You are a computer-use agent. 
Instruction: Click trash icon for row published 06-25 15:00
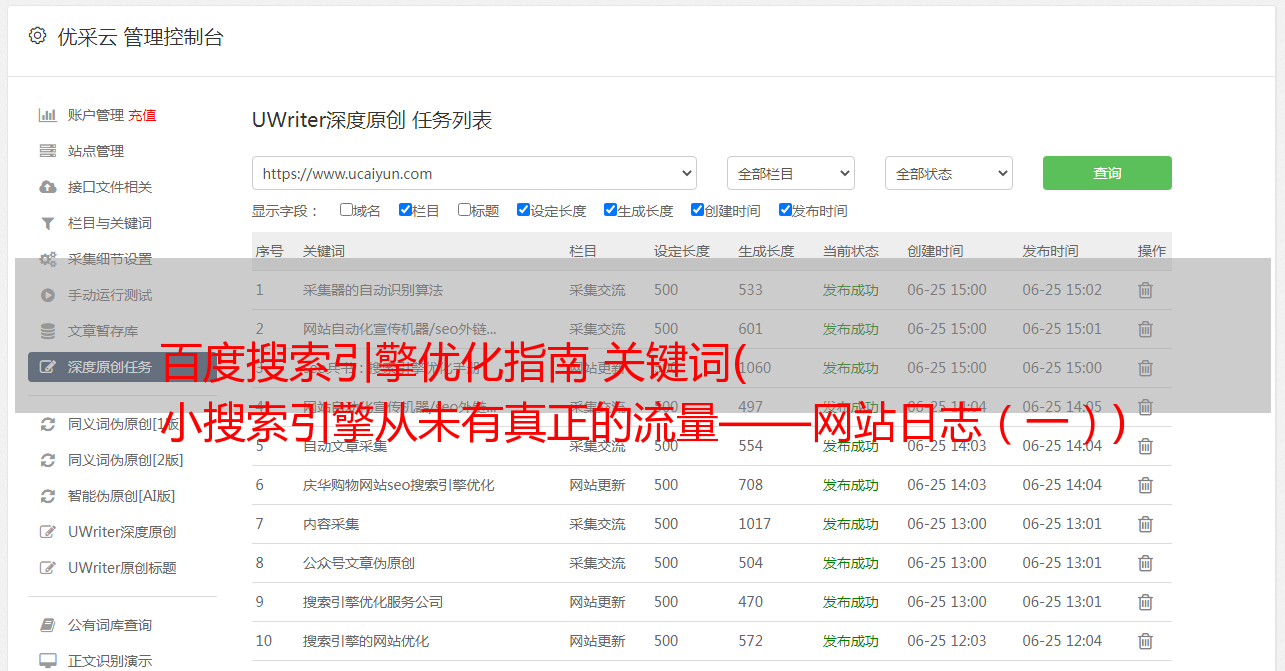1146,368
